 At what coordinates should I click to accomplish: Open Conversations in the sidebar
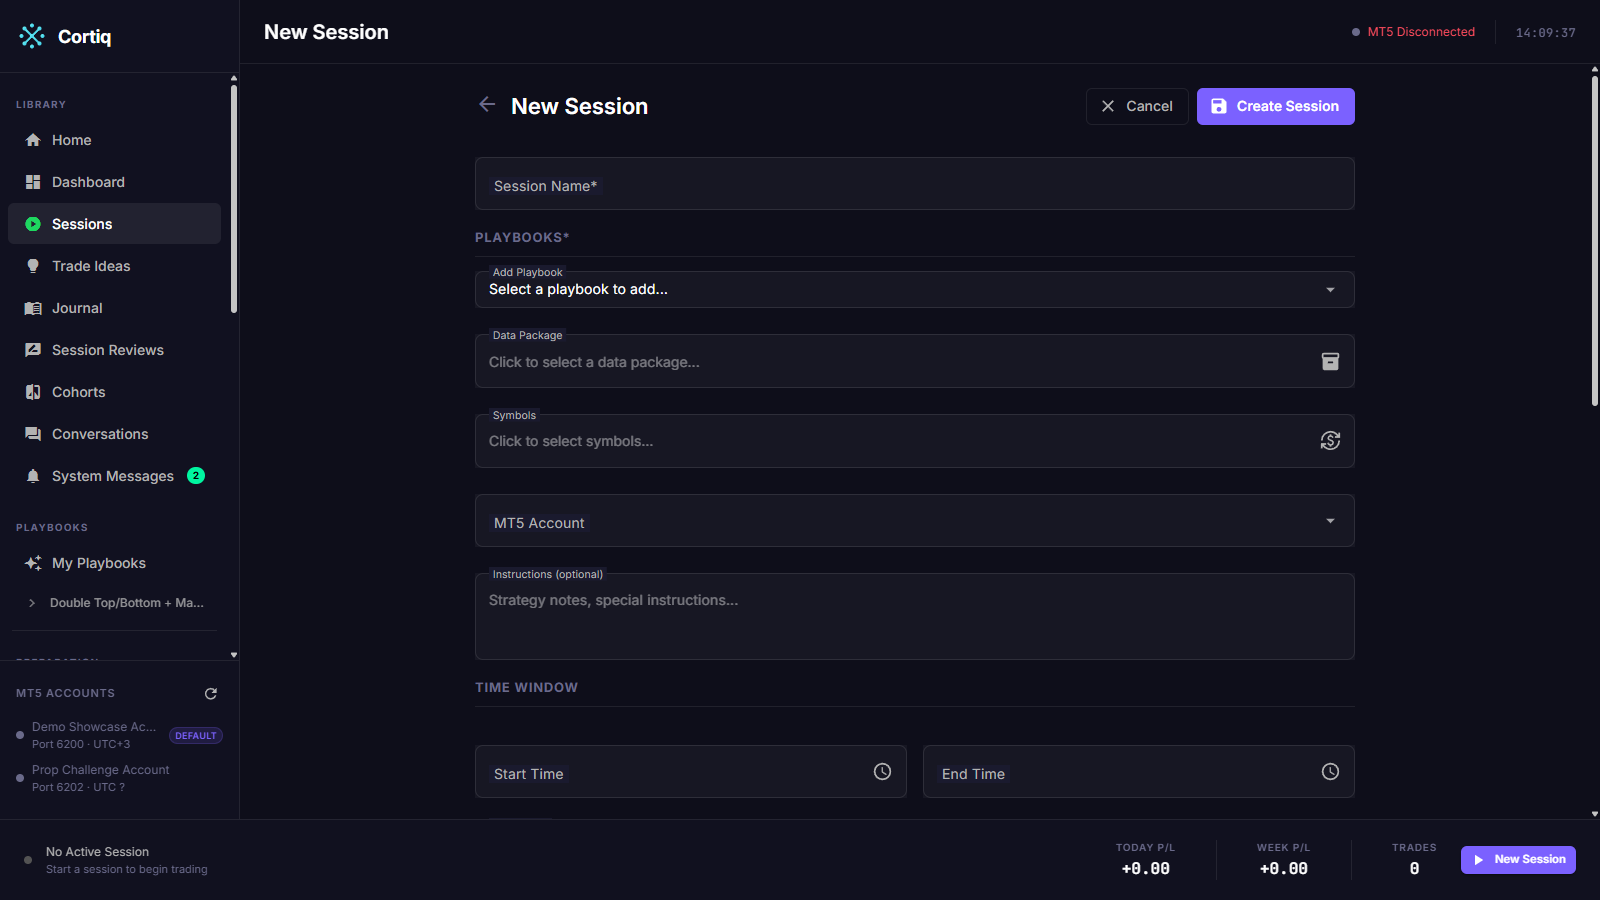pos(114,434)
